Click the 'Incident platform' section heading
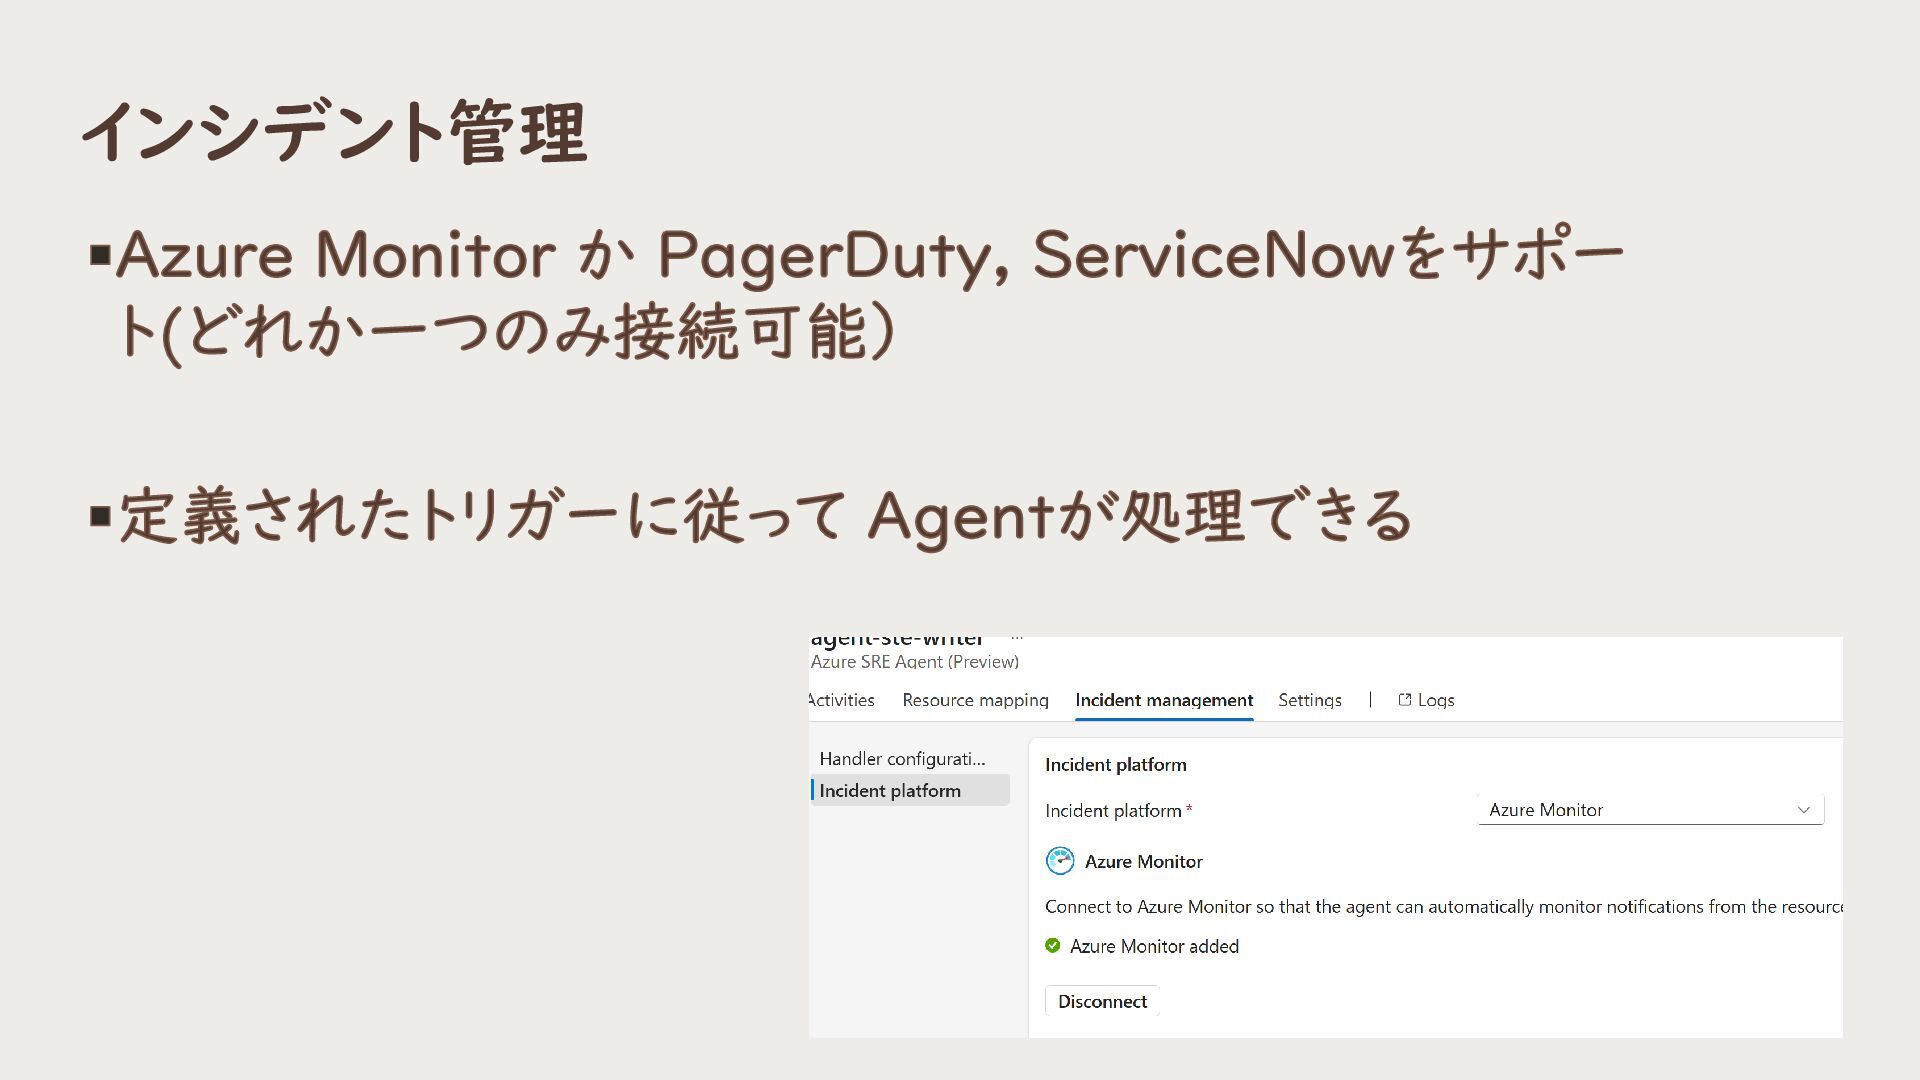 [x=1116, y=765]
